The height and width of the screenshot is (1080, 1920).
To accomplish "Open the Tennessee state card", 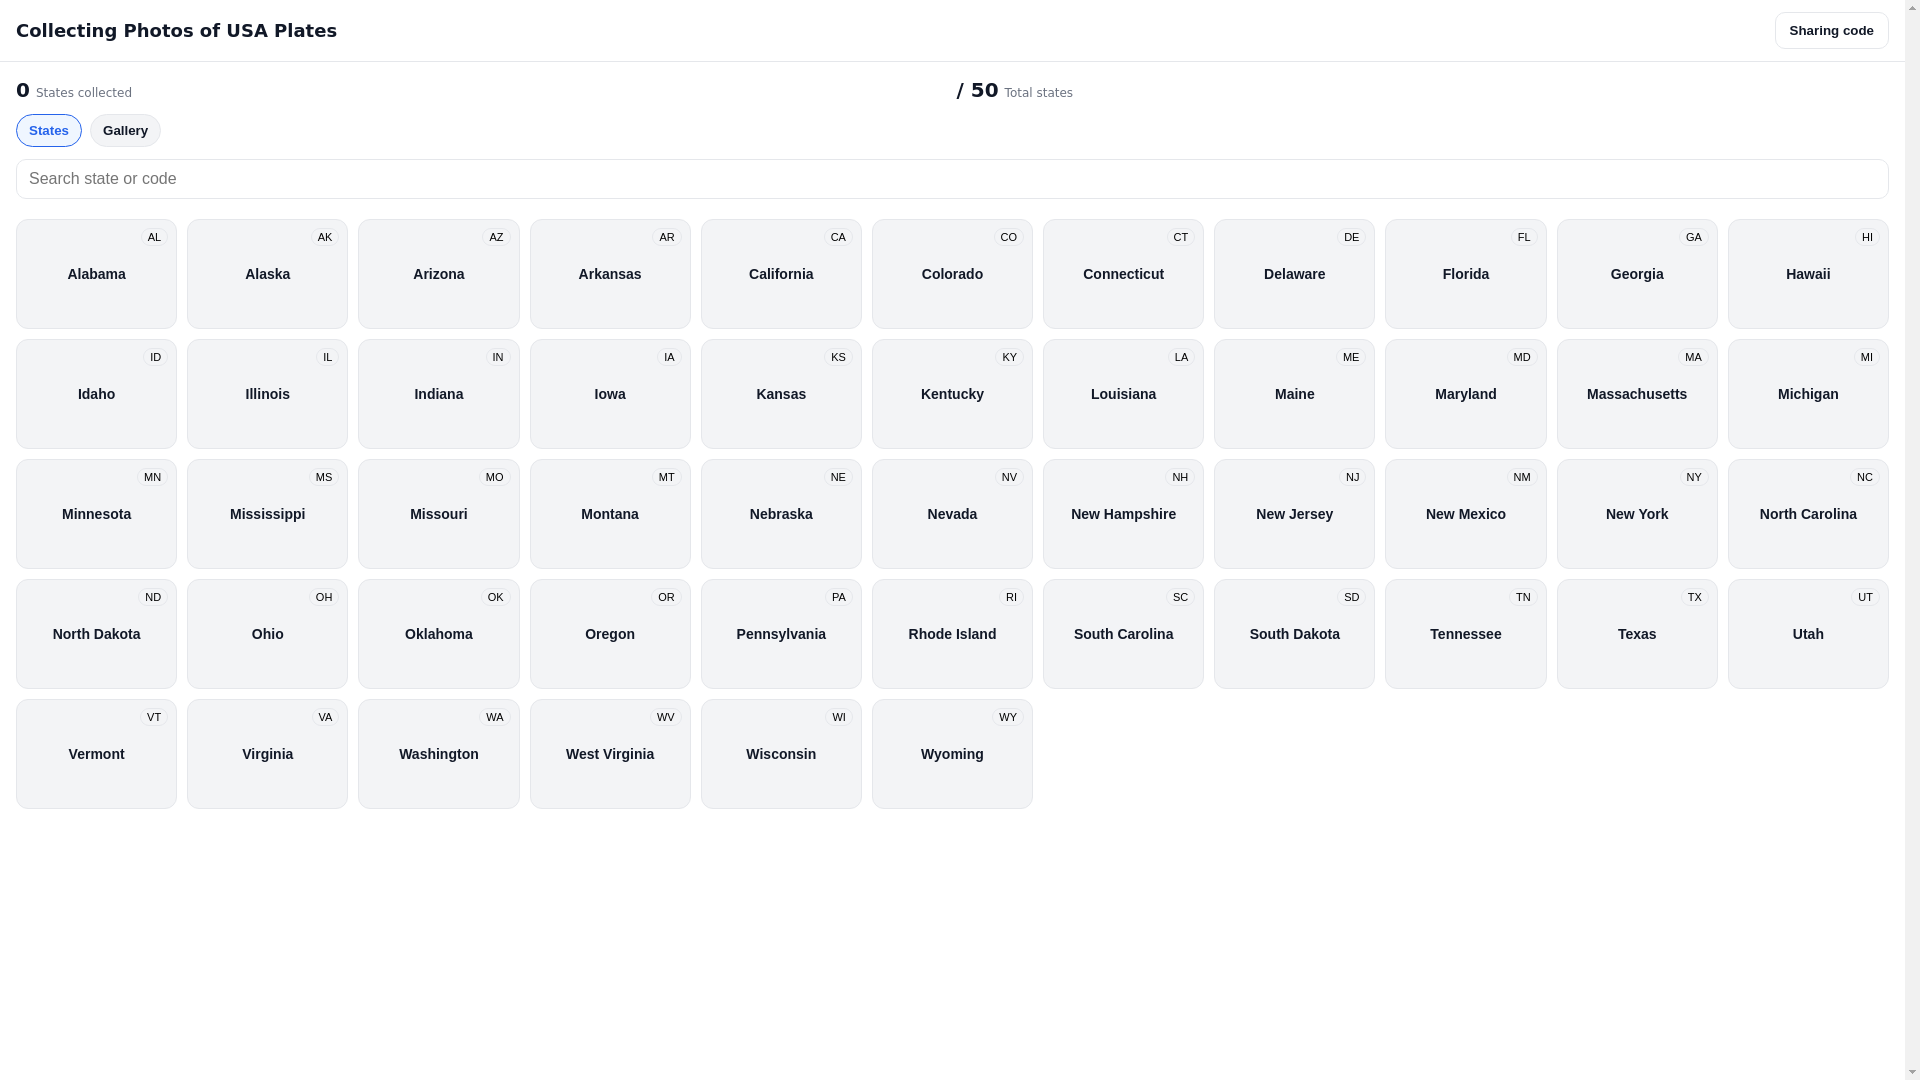I will coord(1466,634).
